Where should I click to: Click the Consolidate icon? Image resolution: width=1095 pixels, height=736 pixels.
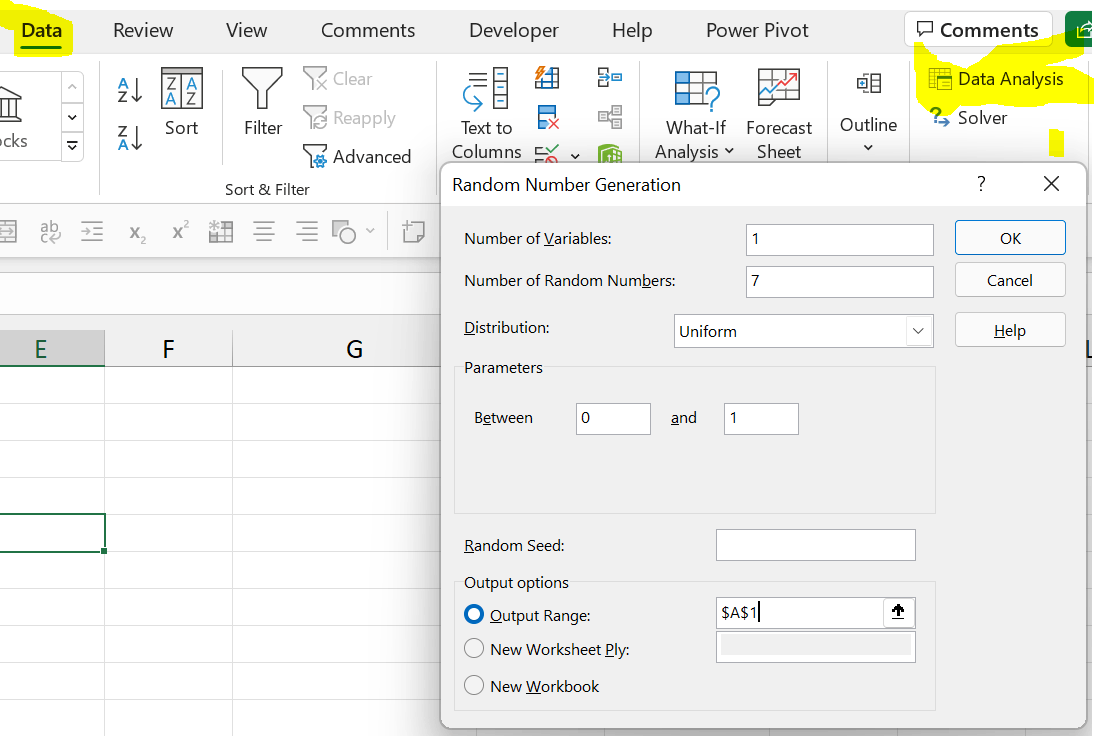(611, 77)
